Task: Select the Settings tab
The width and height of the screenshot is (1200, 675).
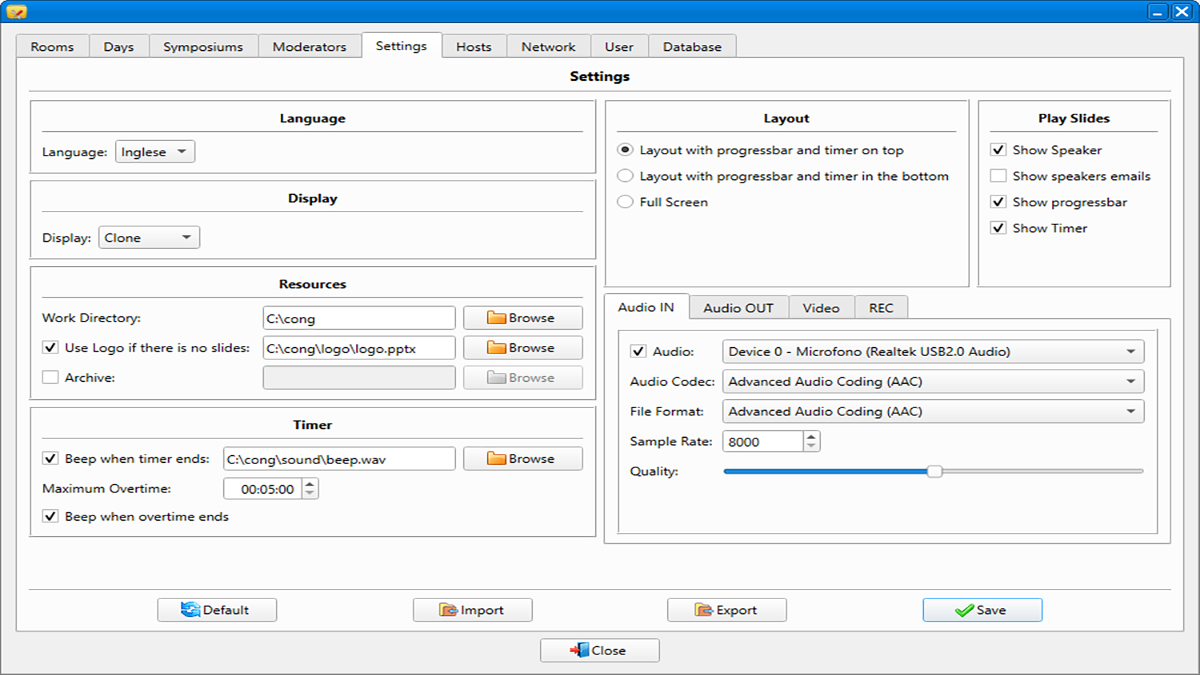Action: click(401, 46)
